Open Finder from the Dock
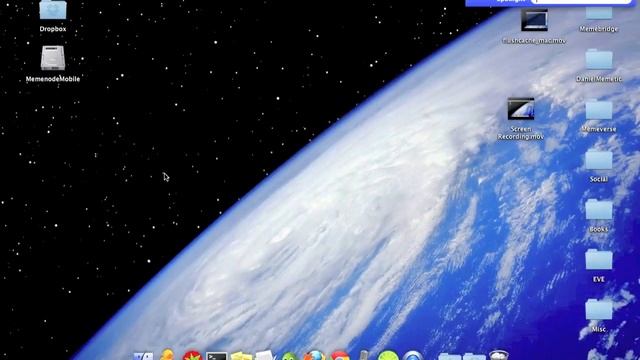 coord(143,356)
